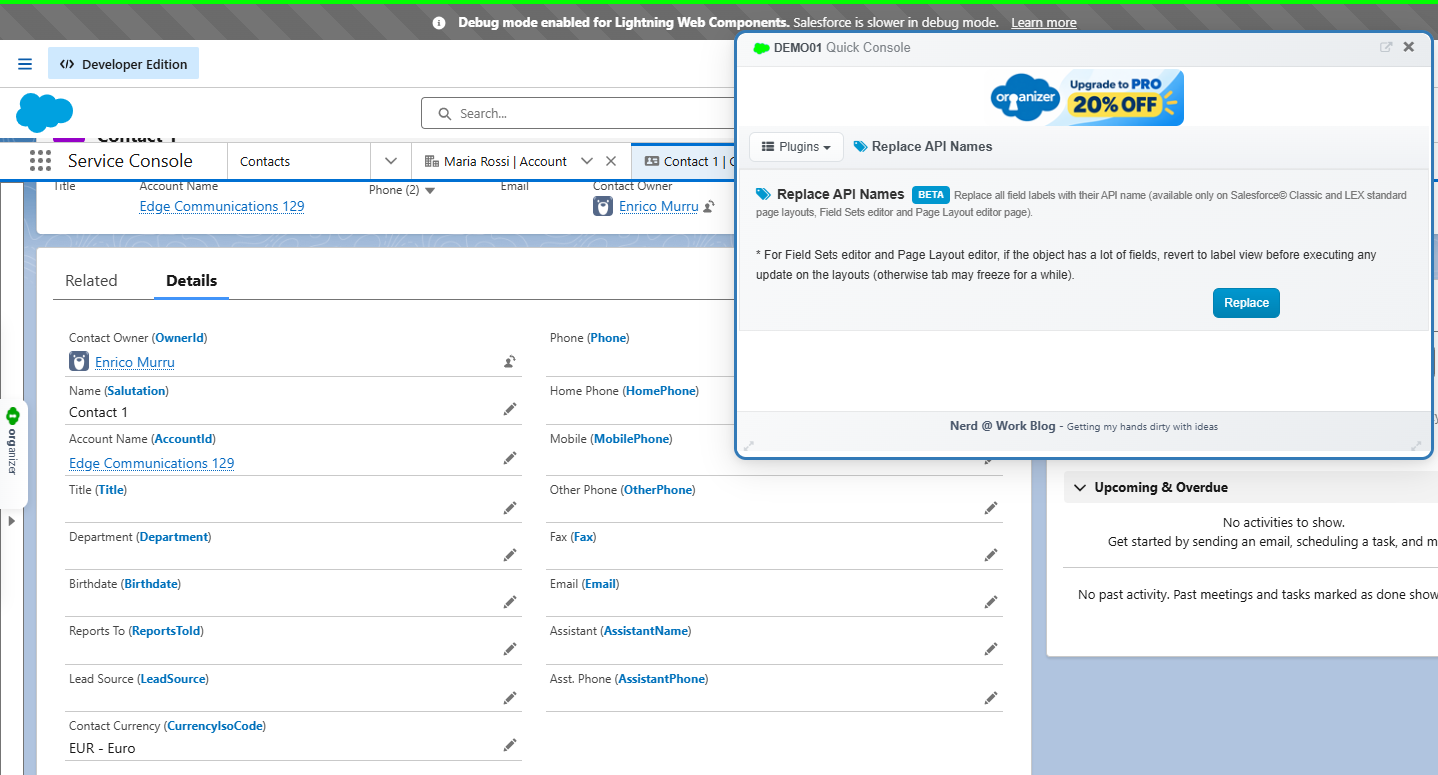Close the DEMO01 Quick Console panel
Viewport: 1438px width, 775px height.
click(1409, 47)
